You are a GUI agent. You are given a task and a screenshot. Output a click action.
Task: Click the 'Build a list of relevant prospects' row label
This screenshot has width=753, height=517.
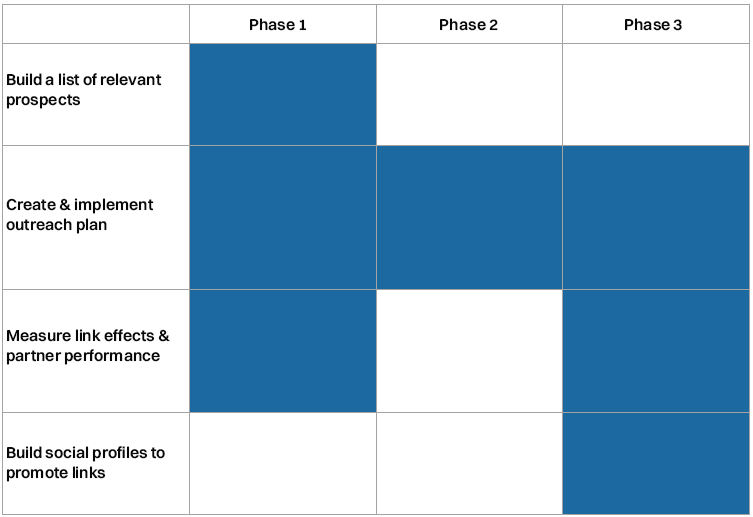tap(84, 90)
